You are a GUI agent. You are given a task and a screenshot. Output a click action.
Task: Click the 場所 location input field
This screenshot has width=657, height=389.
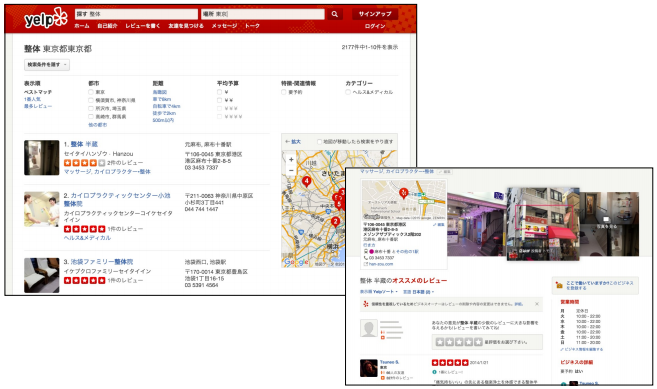click(263, 14)
